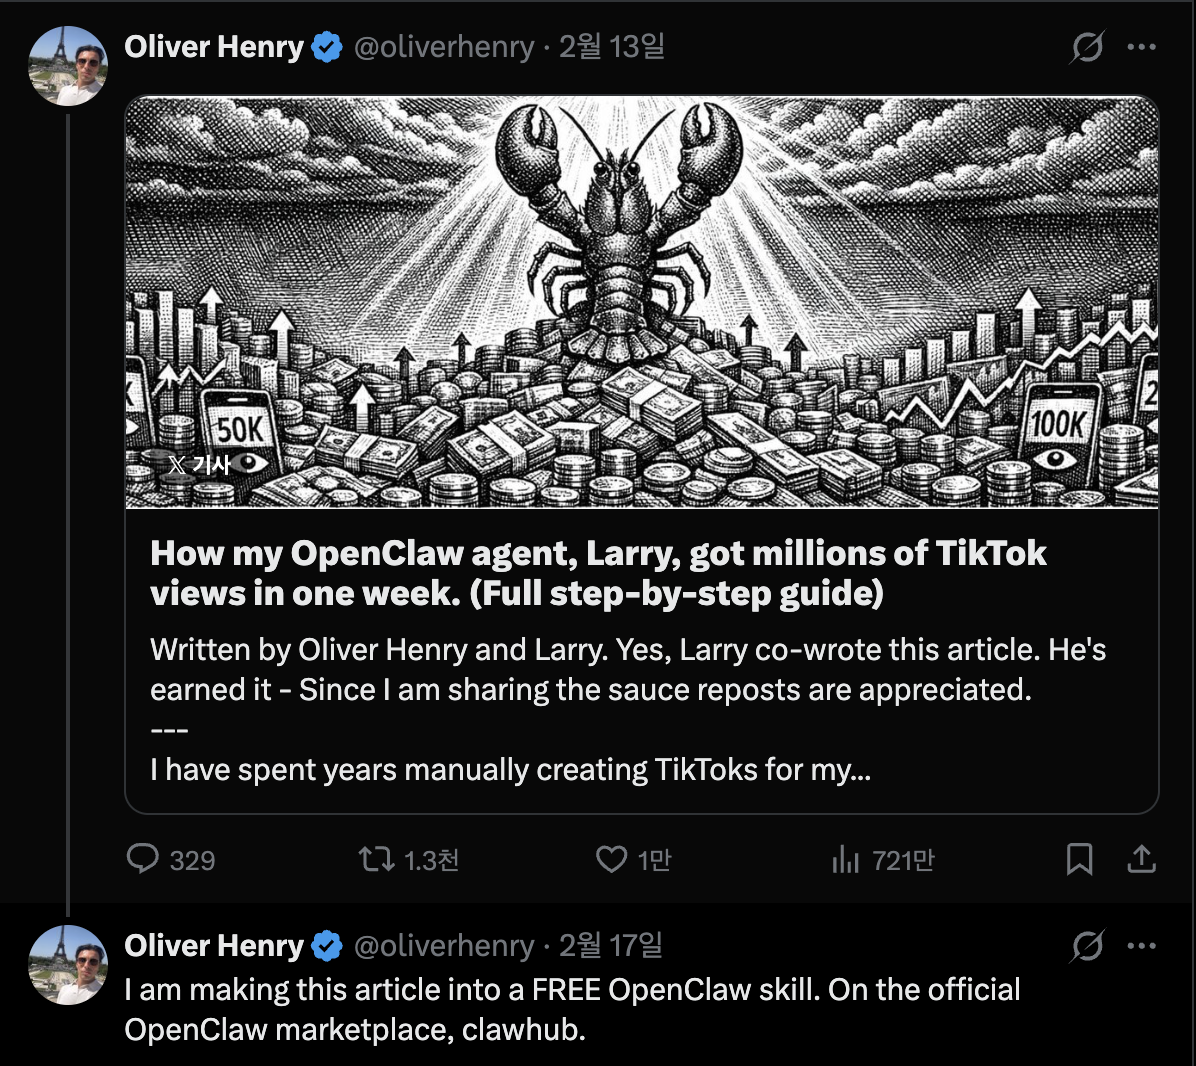The width and height of the screenshot is (1196, 1066).
Task: Click the reply icon with 329 comments
Action: [x=144, y=859]
